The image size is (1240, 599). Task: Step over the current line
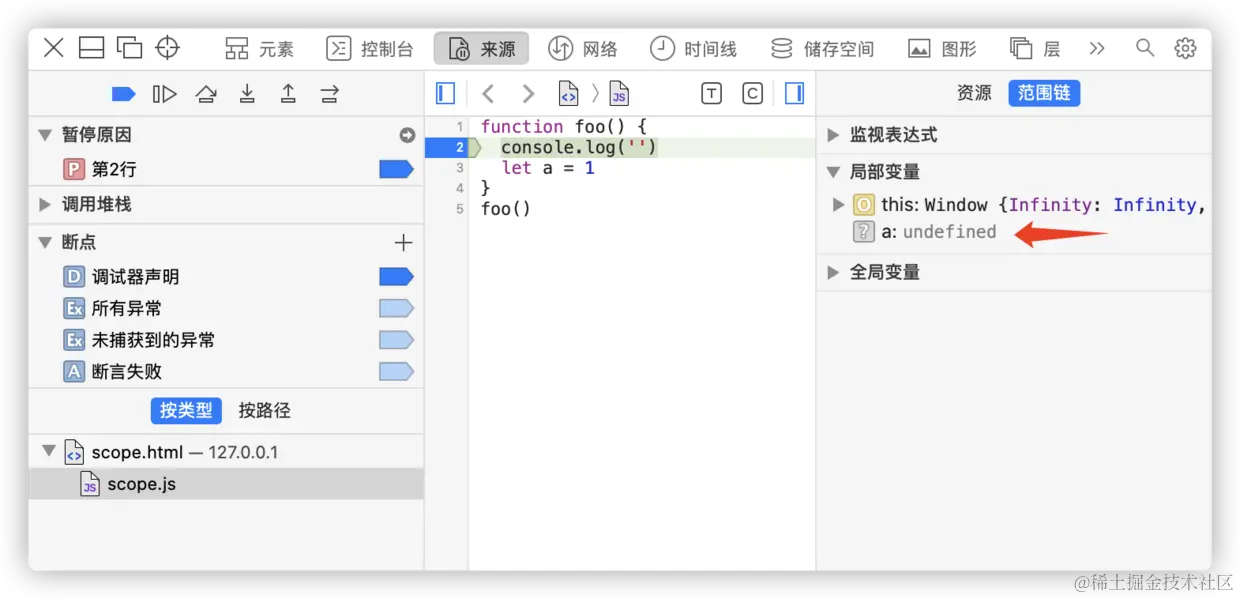(206, 94)
